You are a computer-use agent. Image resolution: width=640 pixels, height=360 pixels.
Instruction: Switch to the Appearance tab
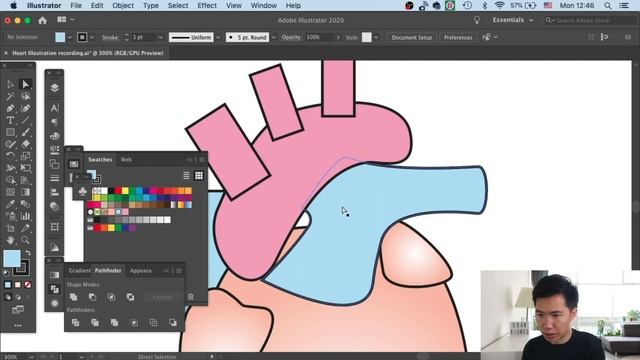click(x=140, y=271)
